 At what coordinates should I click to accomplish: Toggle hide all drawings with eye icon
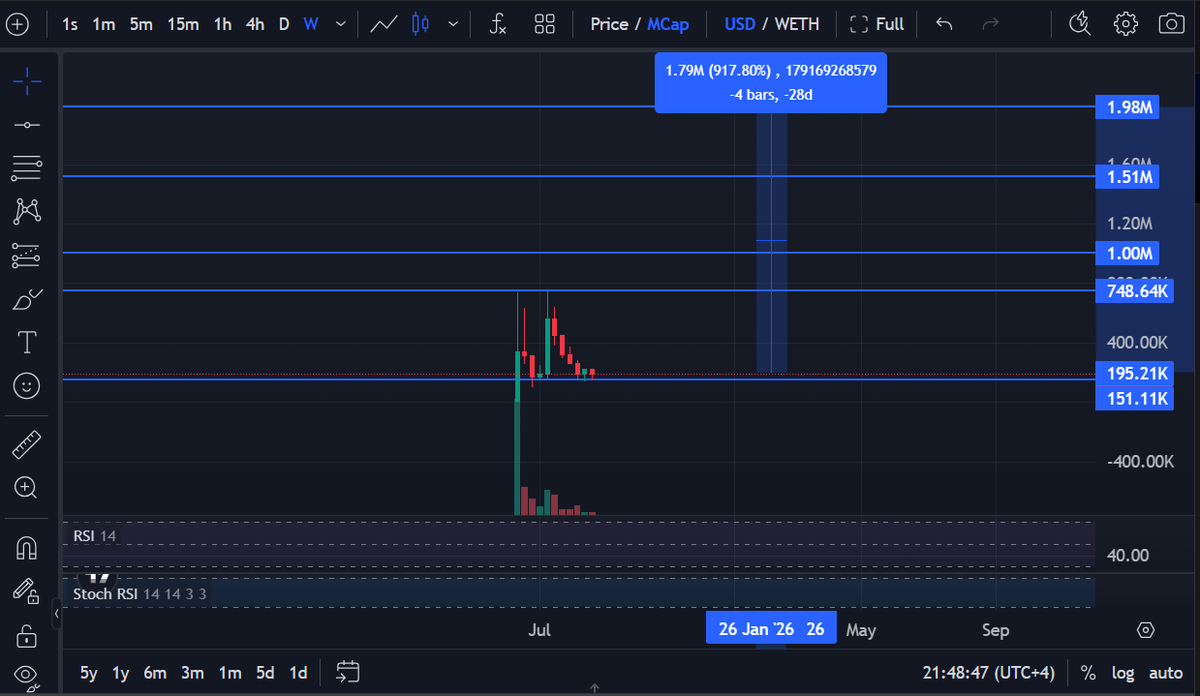[x=27, y=676]
